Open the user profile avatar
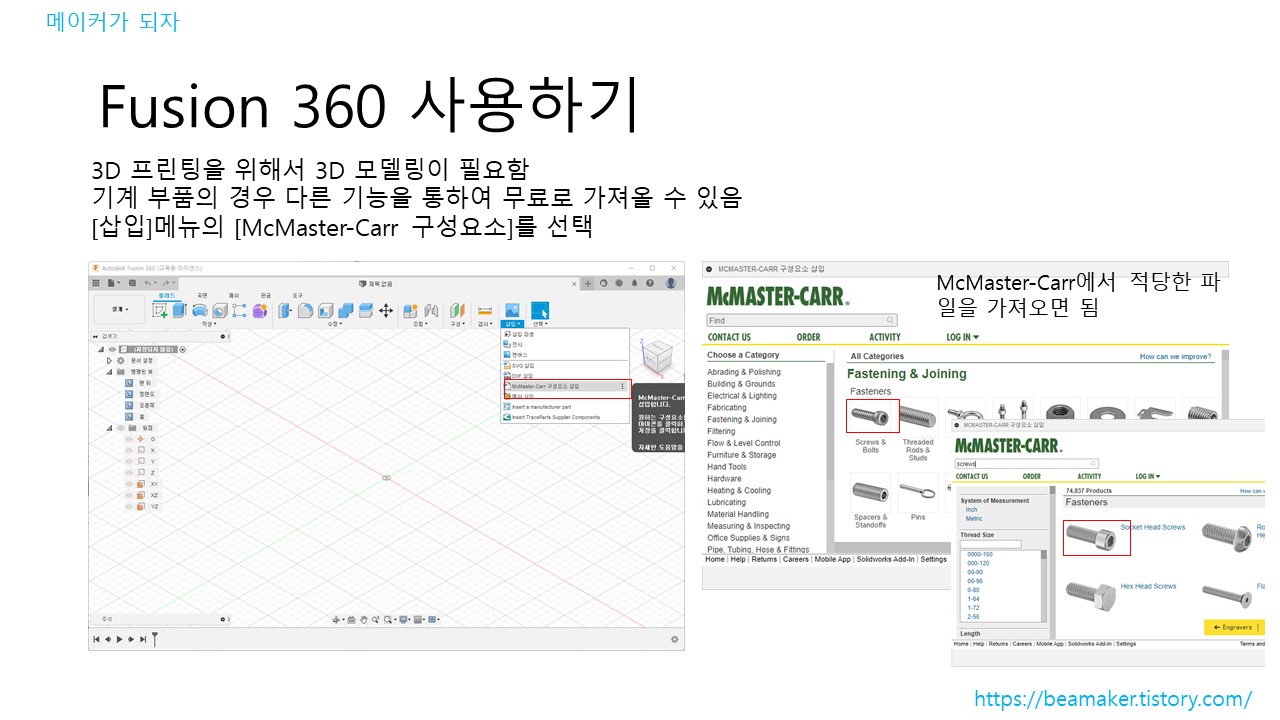 click(x=671, y=283)
